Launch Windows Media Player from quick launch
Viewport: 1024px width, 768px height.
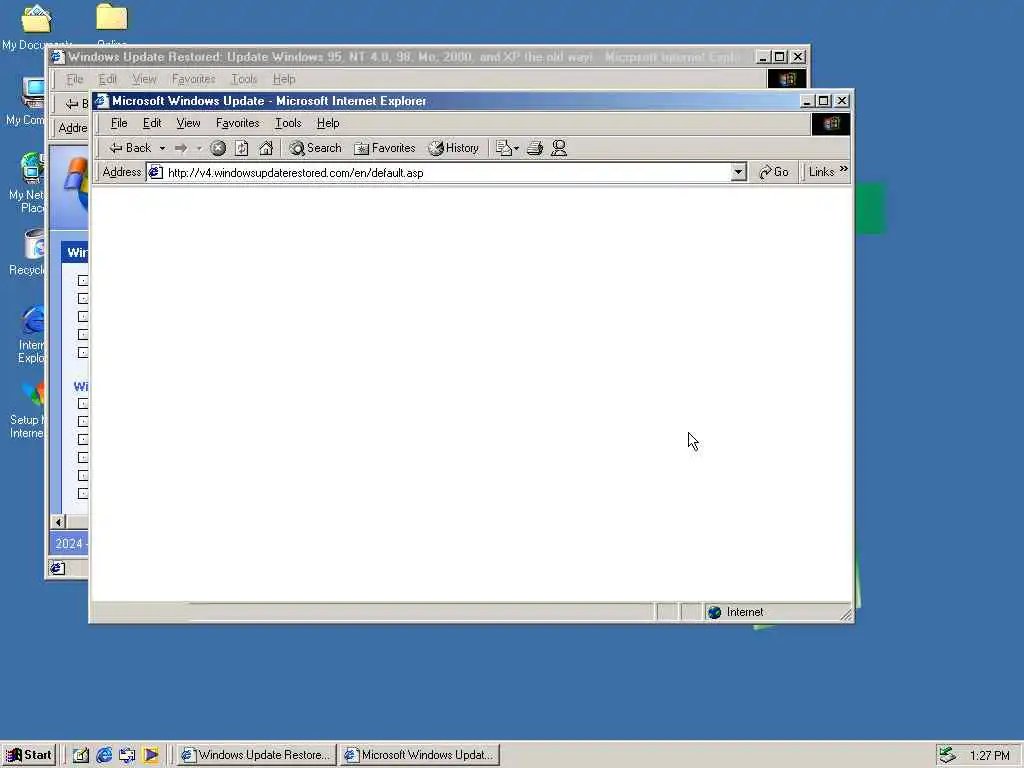[x=150, y=755]
